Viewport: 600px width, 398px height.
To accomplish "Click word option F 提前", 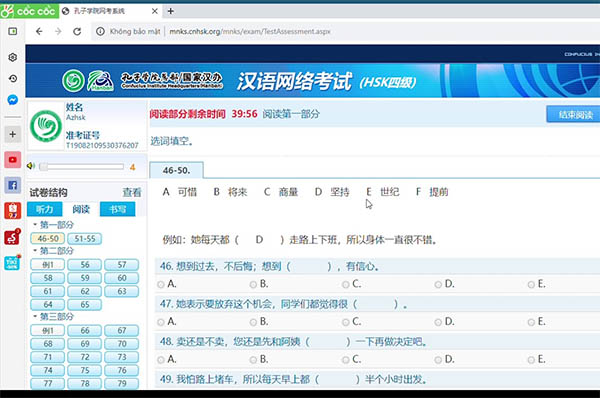I will point(432,192).
